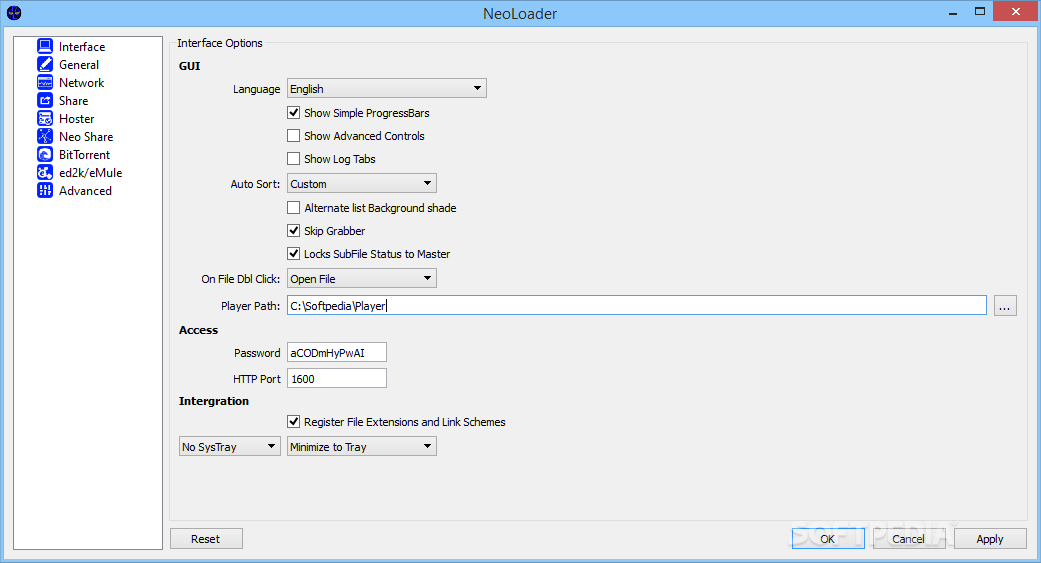
Task: Click the Reset button
Action: tap(206, 538)
